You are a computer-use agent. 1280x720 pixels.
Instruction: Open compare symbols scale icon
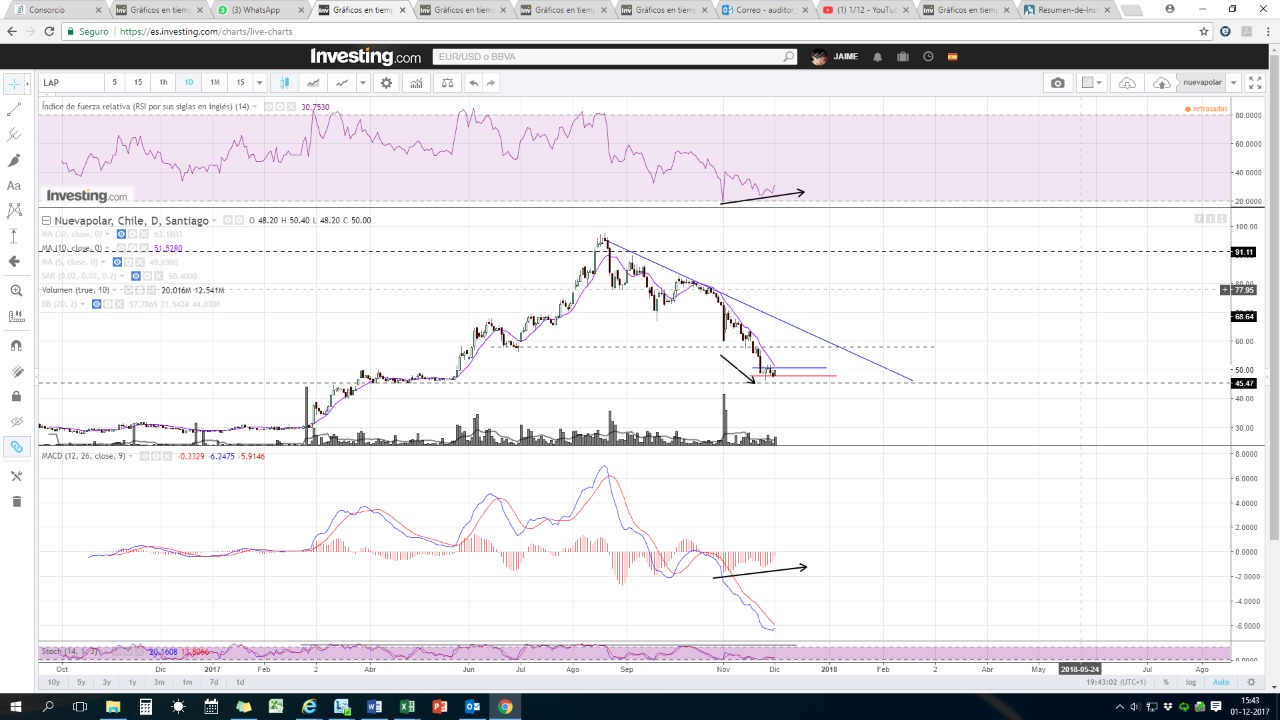447,83
